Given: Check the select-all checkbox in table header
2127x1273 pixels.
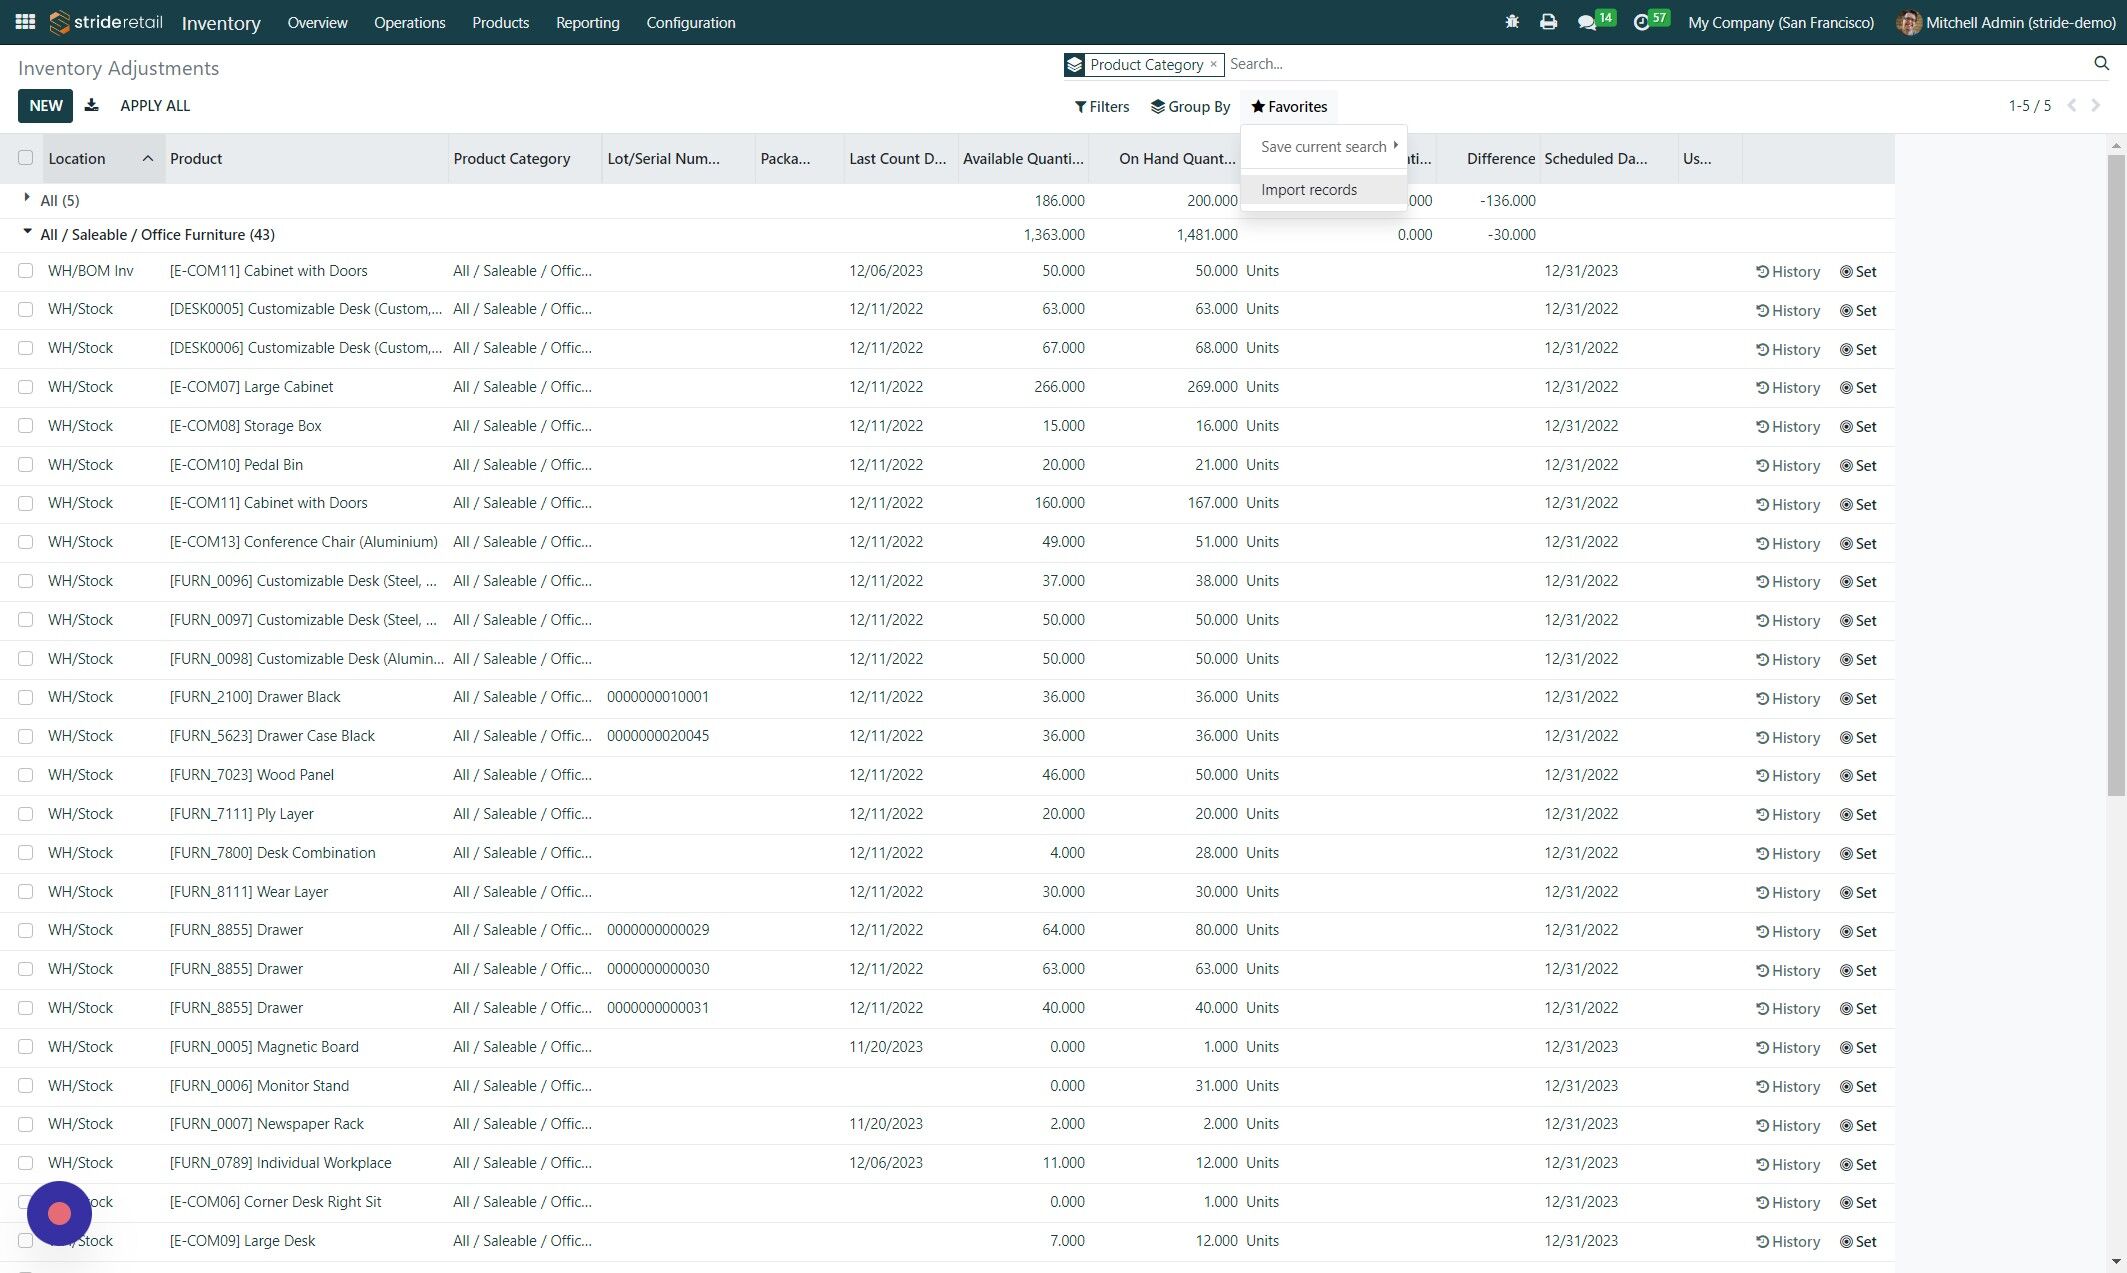Looking at the screenshot, I should (x=26, y=158).
